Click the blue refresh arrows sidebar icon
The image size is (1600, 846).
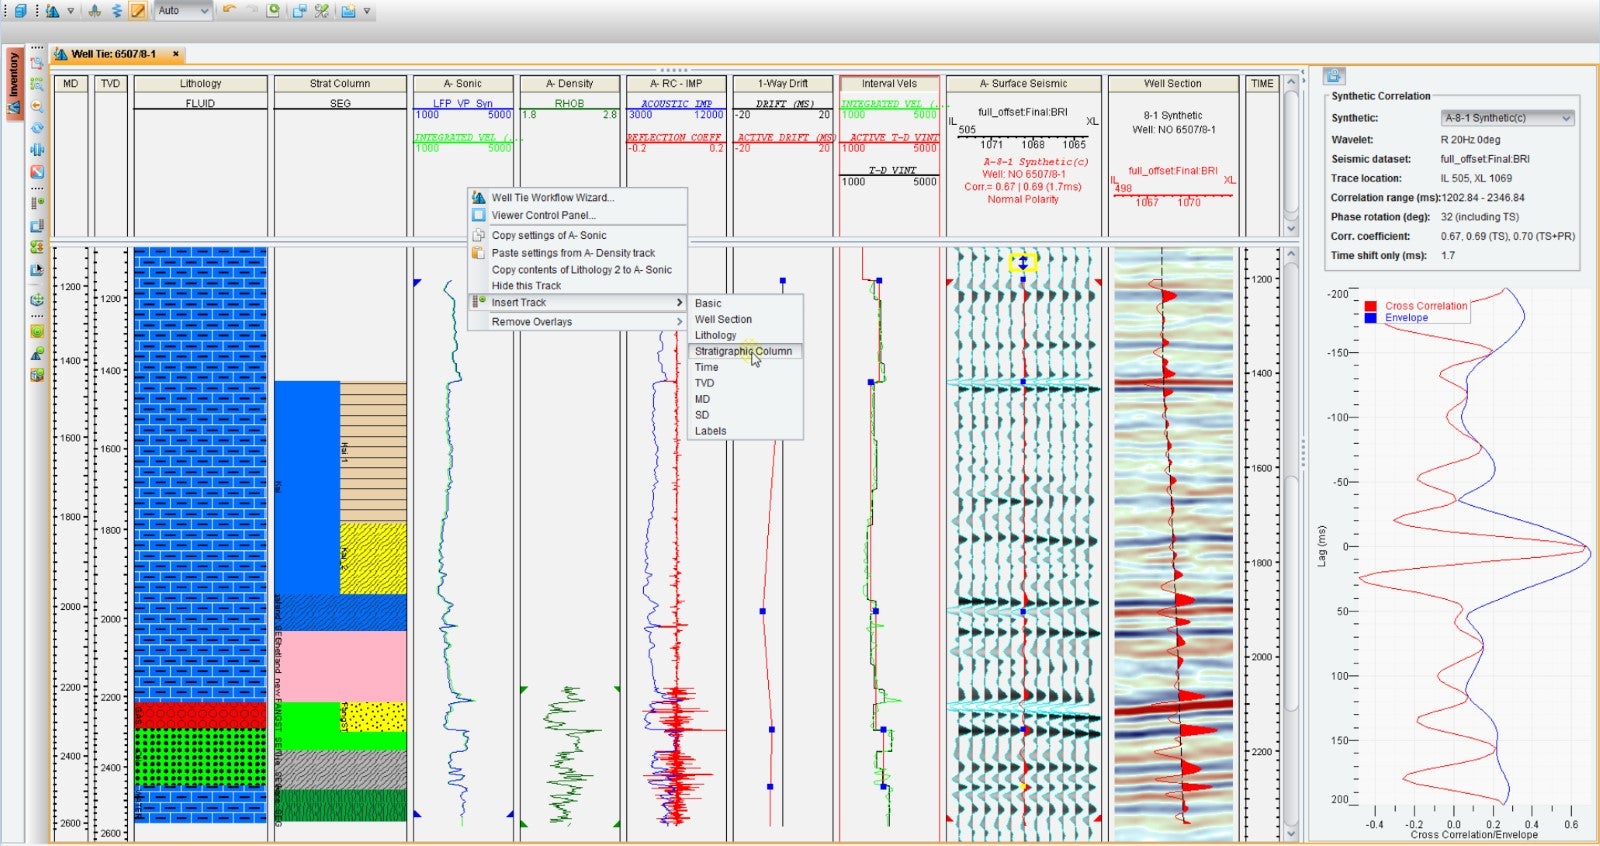coord(37,128)
